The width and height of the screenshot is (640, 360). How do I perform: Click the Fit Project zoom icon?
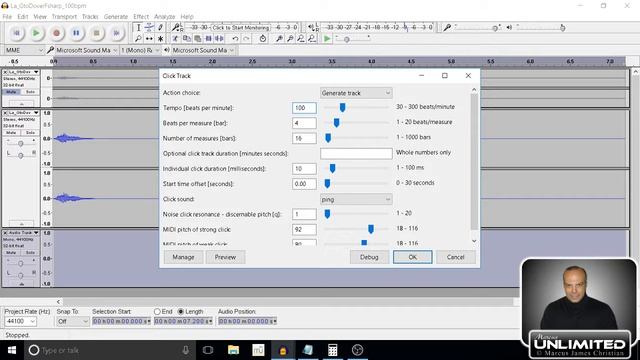click(312, 39)
